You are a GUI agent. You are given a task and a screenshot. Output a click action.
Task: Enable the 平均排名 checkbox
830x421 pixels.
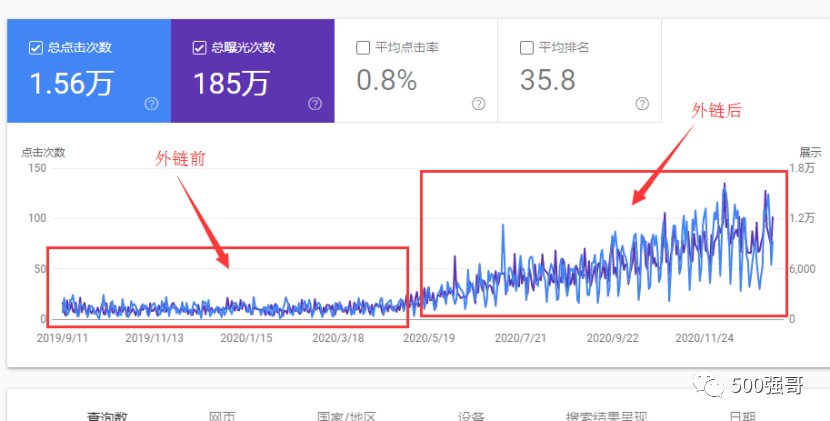[527, 47]
